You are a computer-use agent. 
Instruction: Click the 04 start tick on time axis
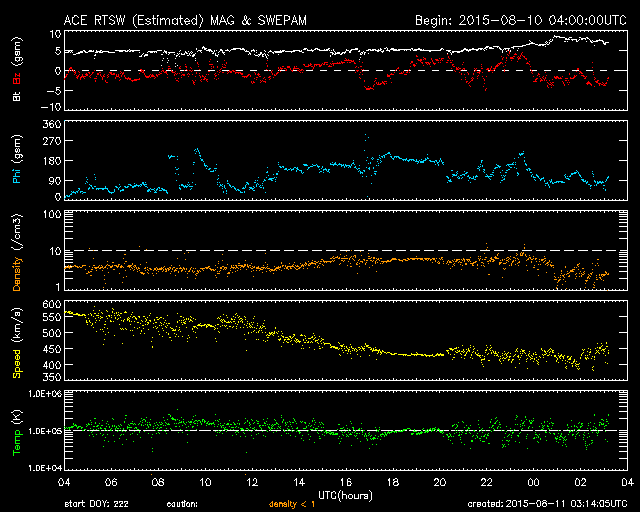tap(64, 482)
